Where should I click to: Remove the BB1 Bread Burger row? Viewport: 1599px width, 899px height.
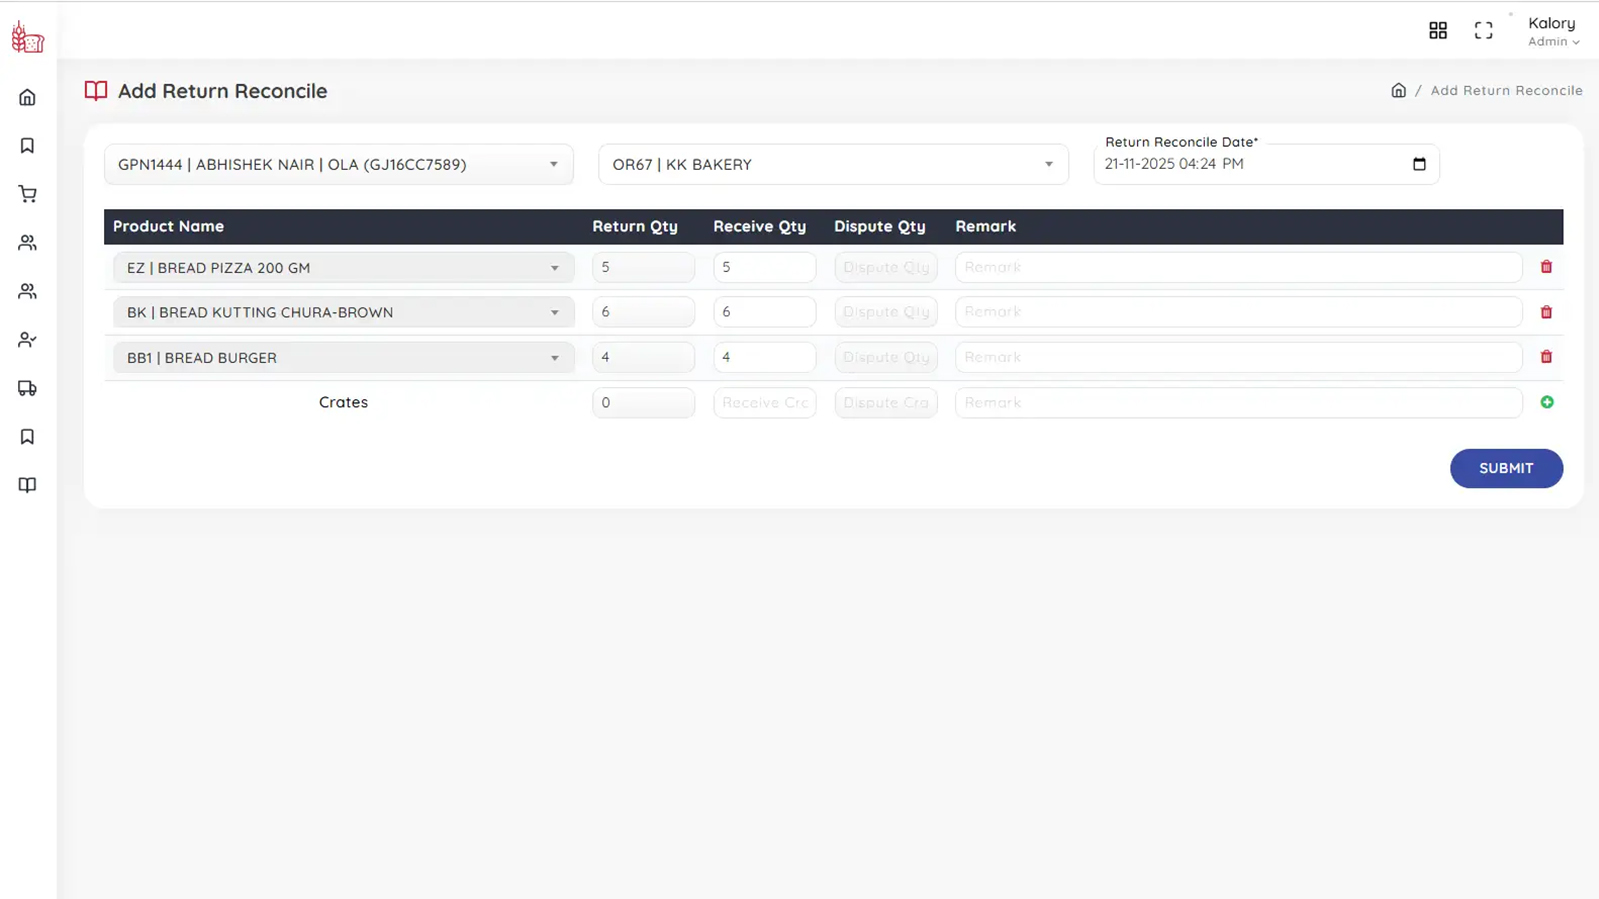(1546, 357)
